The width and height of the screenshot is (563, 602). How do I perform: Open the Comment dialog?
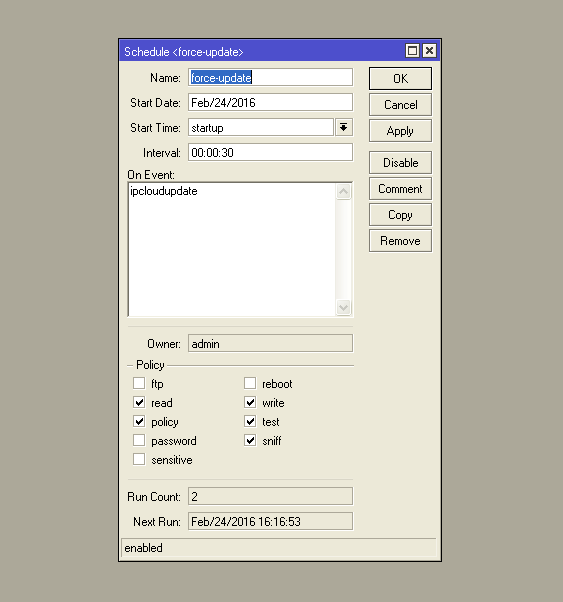(x=400, y=189)
